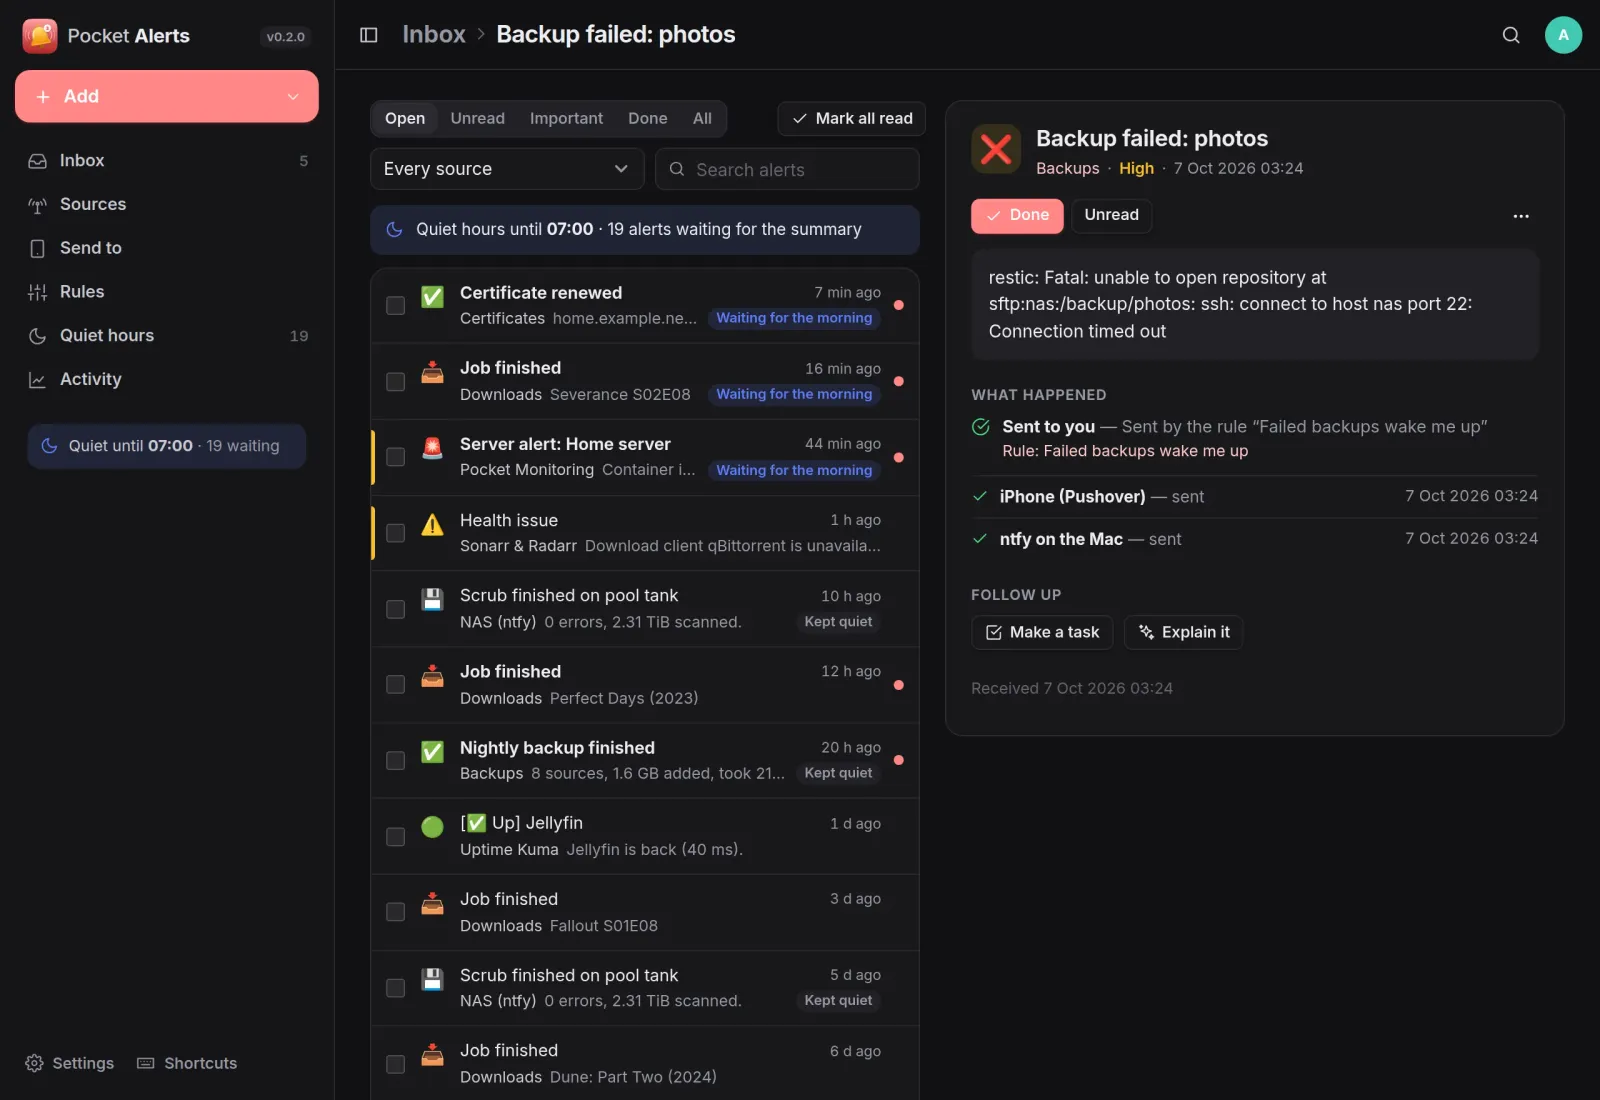The width and height of the screenshot is (1600, 1100).
Task: Expand the Add button chevron
Action: 293,97
